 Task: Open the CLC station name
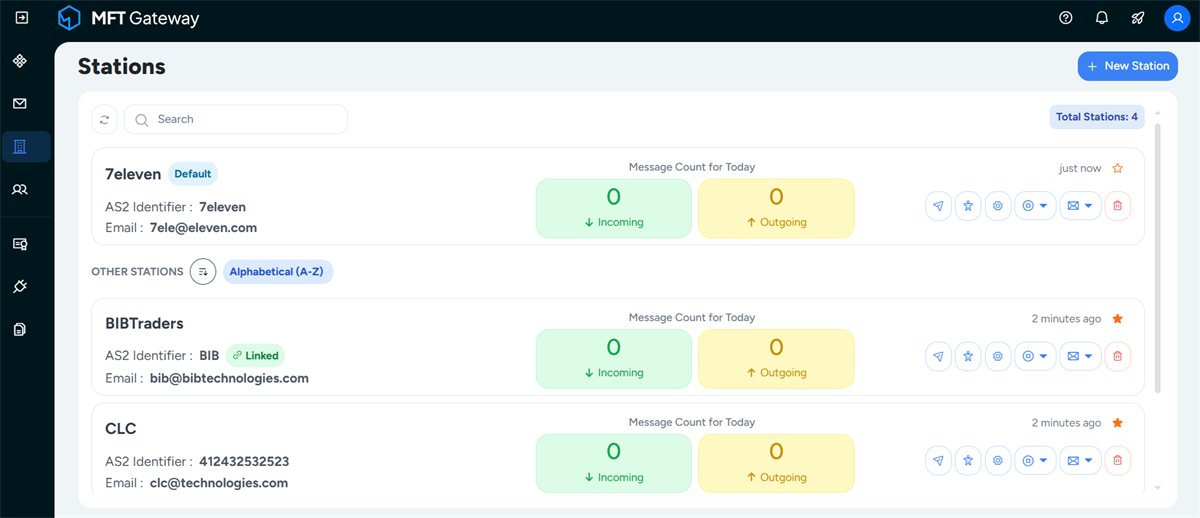click(x=121, y=428)
